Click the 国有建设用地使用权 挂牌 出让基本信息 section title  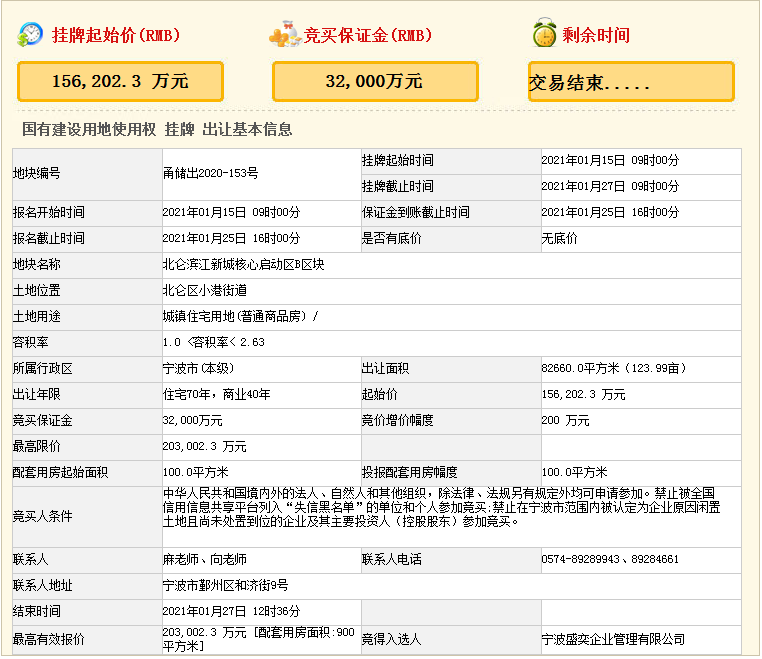point(157,130)
